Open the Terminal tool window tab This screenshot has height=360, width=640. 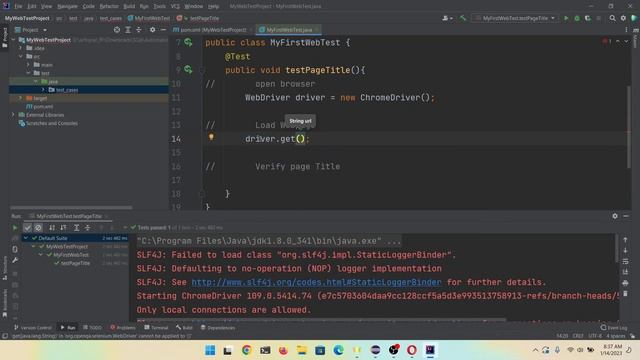(x=156, y=327)
